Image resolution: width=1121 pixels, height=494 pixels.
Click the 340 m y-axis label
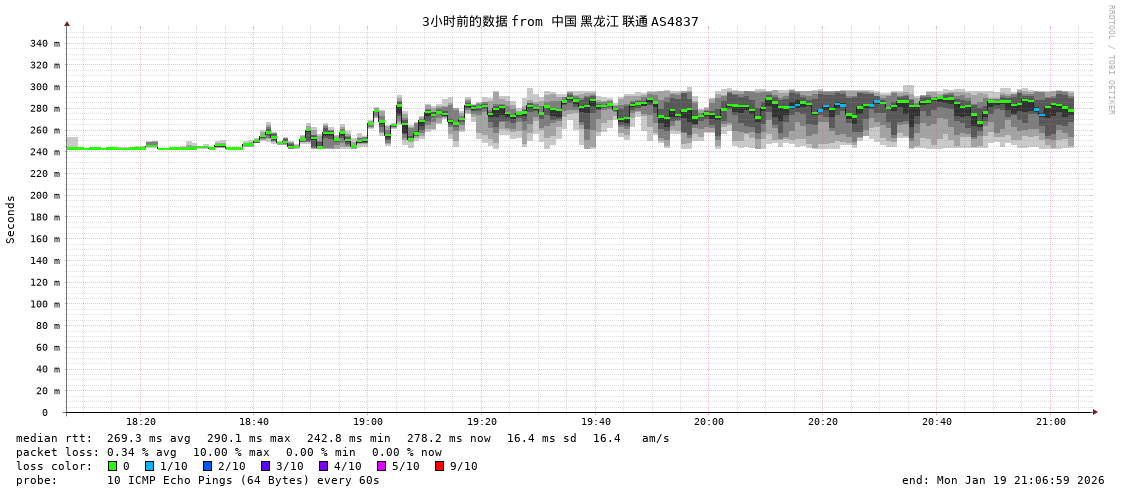(44, 44)
